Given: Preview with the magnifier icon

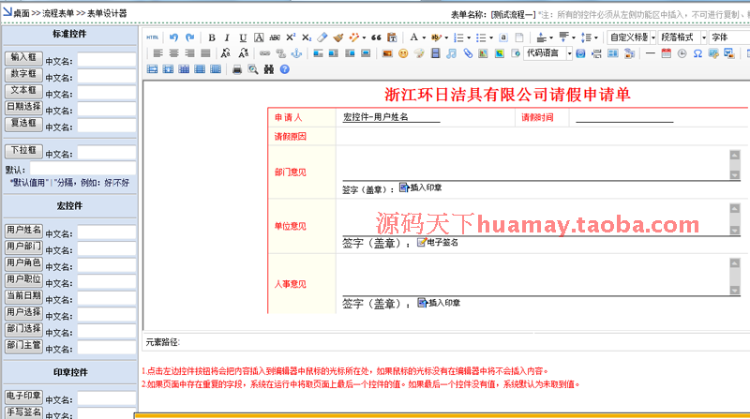Looking at the screenshot, I should pyautogui.click(x=253, y=69).
